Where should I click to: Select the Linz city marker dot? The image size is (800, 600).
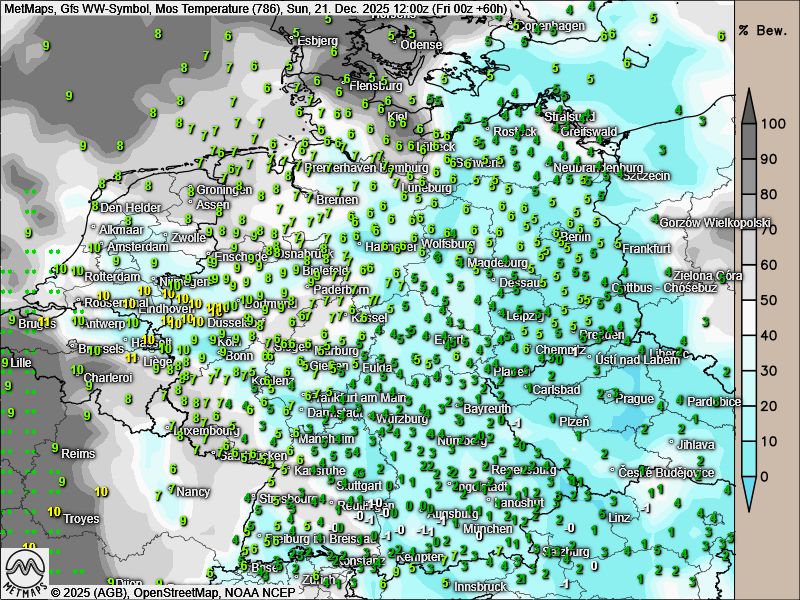604,517
